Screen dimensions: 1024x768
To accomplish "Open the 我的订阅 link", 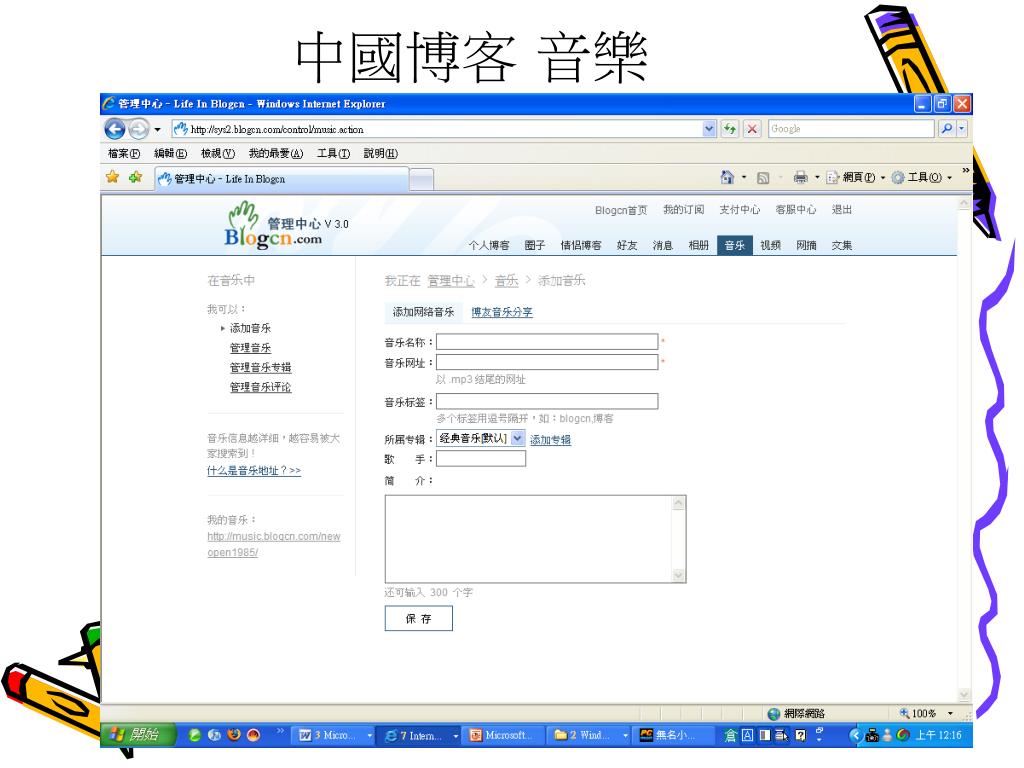I will pyautogui.click(x=684, y=210).
